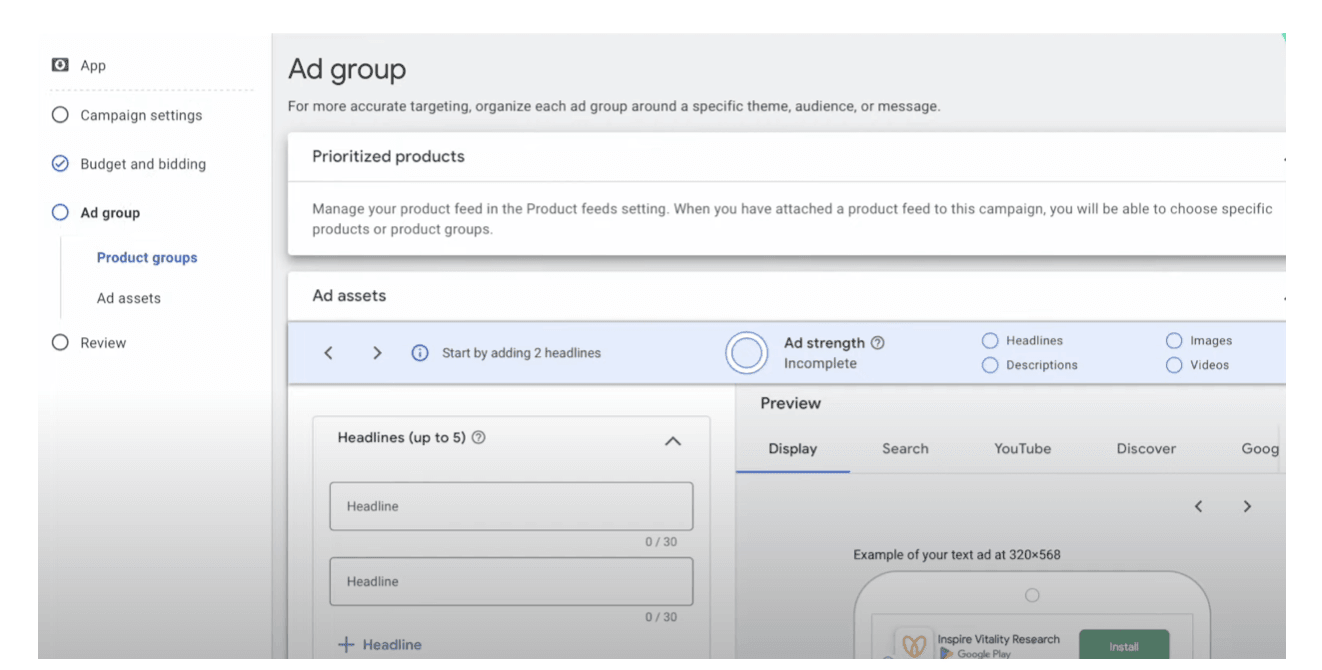Open Ad strength help question icon
Viewport: 1322px width, 670px height.
(877, 343)
